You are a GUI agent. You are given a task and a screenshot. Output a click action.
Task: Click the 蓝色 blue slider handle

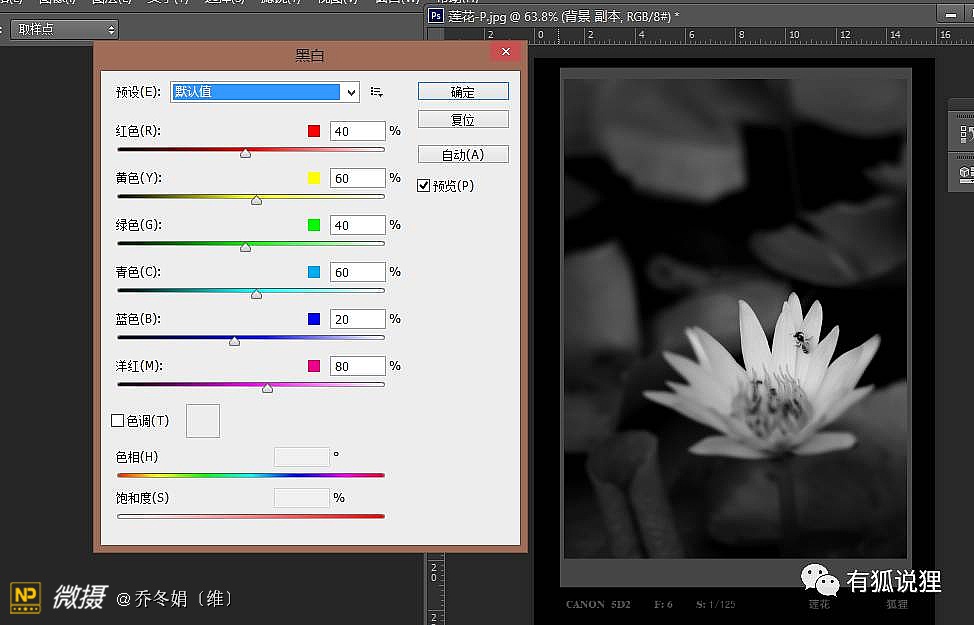point(234,341)
